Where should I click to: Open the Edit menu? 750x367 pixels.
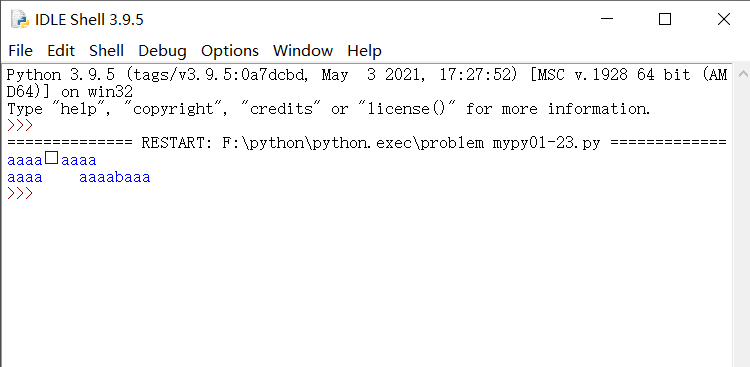[61, 51]
